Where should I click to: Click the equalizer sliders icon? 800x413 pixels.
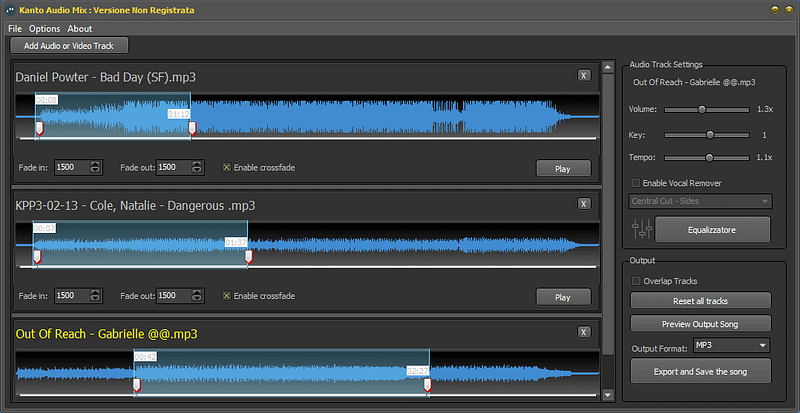click(x=642, y=229)
